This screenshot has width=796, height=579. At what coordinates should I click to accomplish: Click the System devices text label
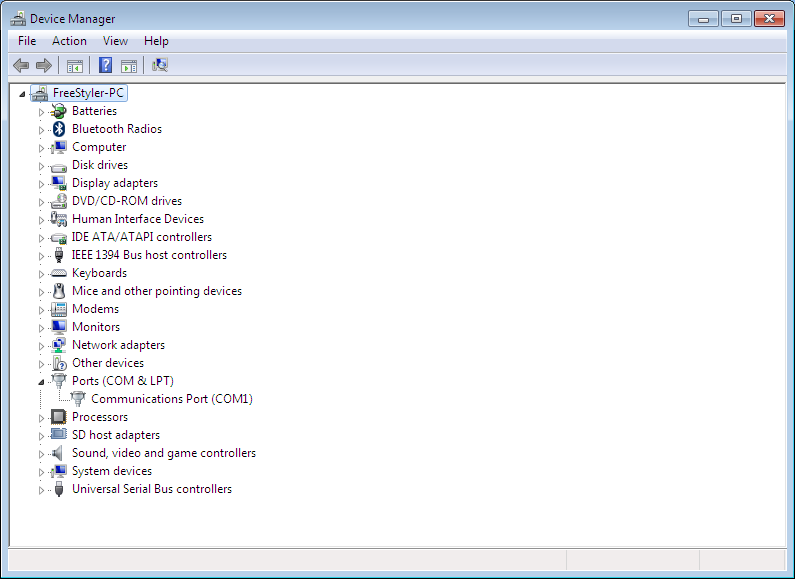point(112,471)
